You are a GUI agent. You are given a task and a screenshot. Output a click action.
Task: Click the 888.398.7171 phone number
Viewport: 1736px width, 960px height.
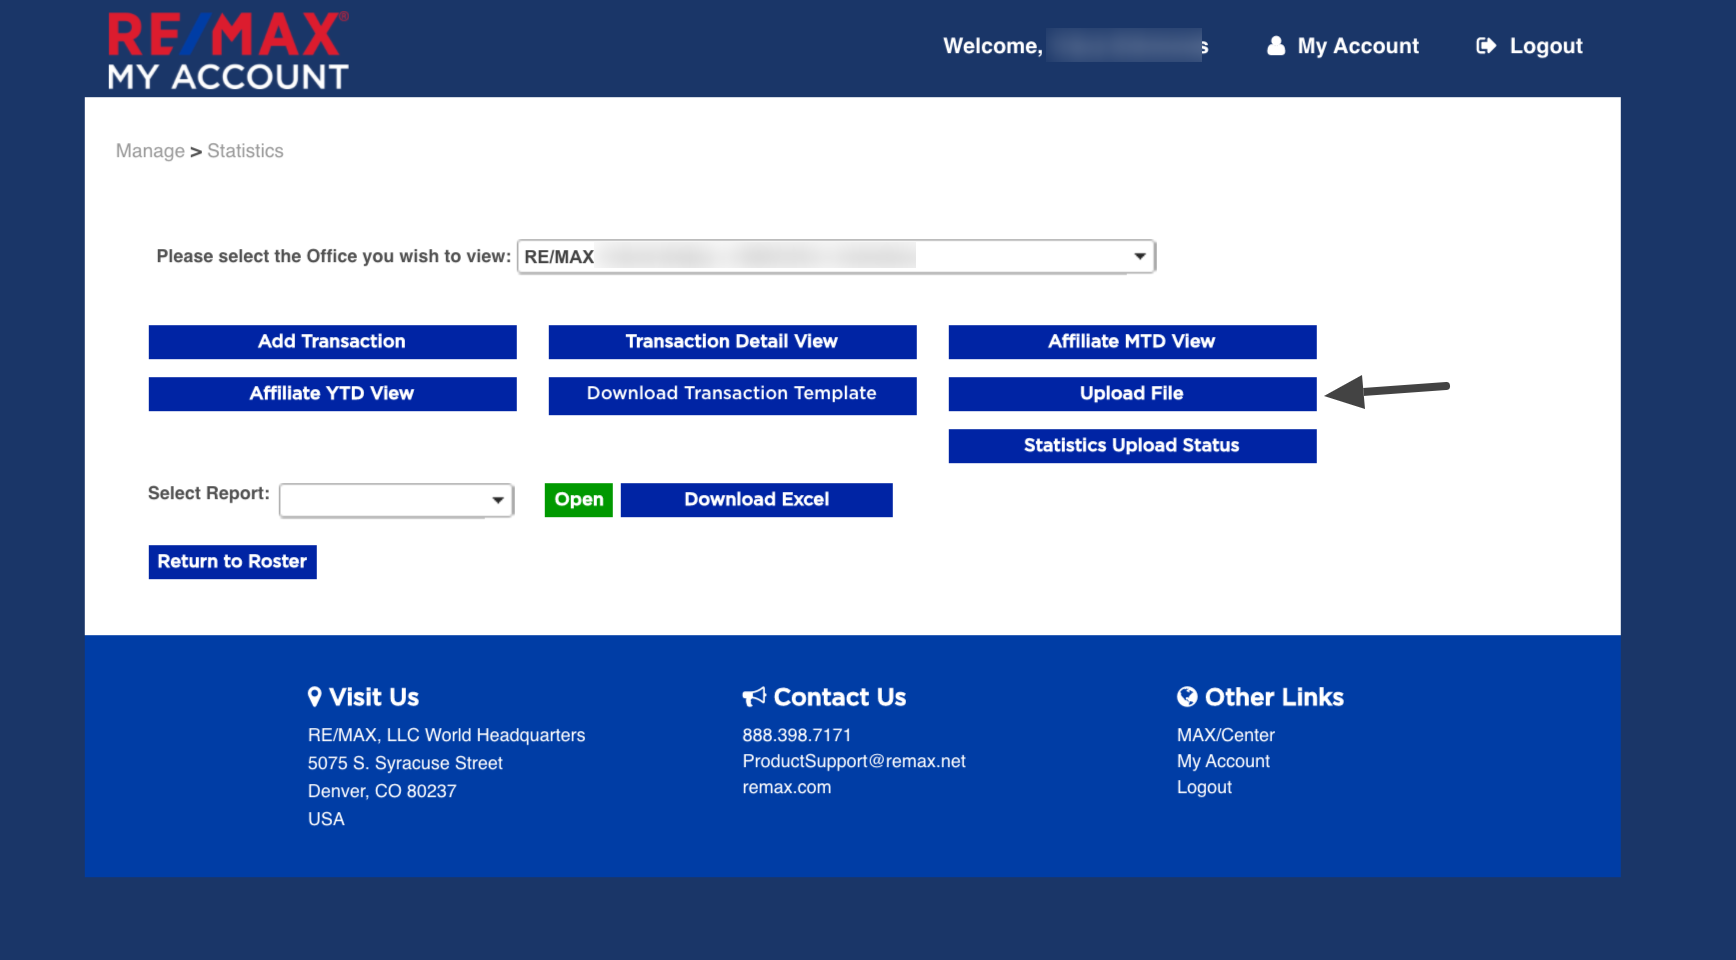pyautogui.click(x=797, y=735)
